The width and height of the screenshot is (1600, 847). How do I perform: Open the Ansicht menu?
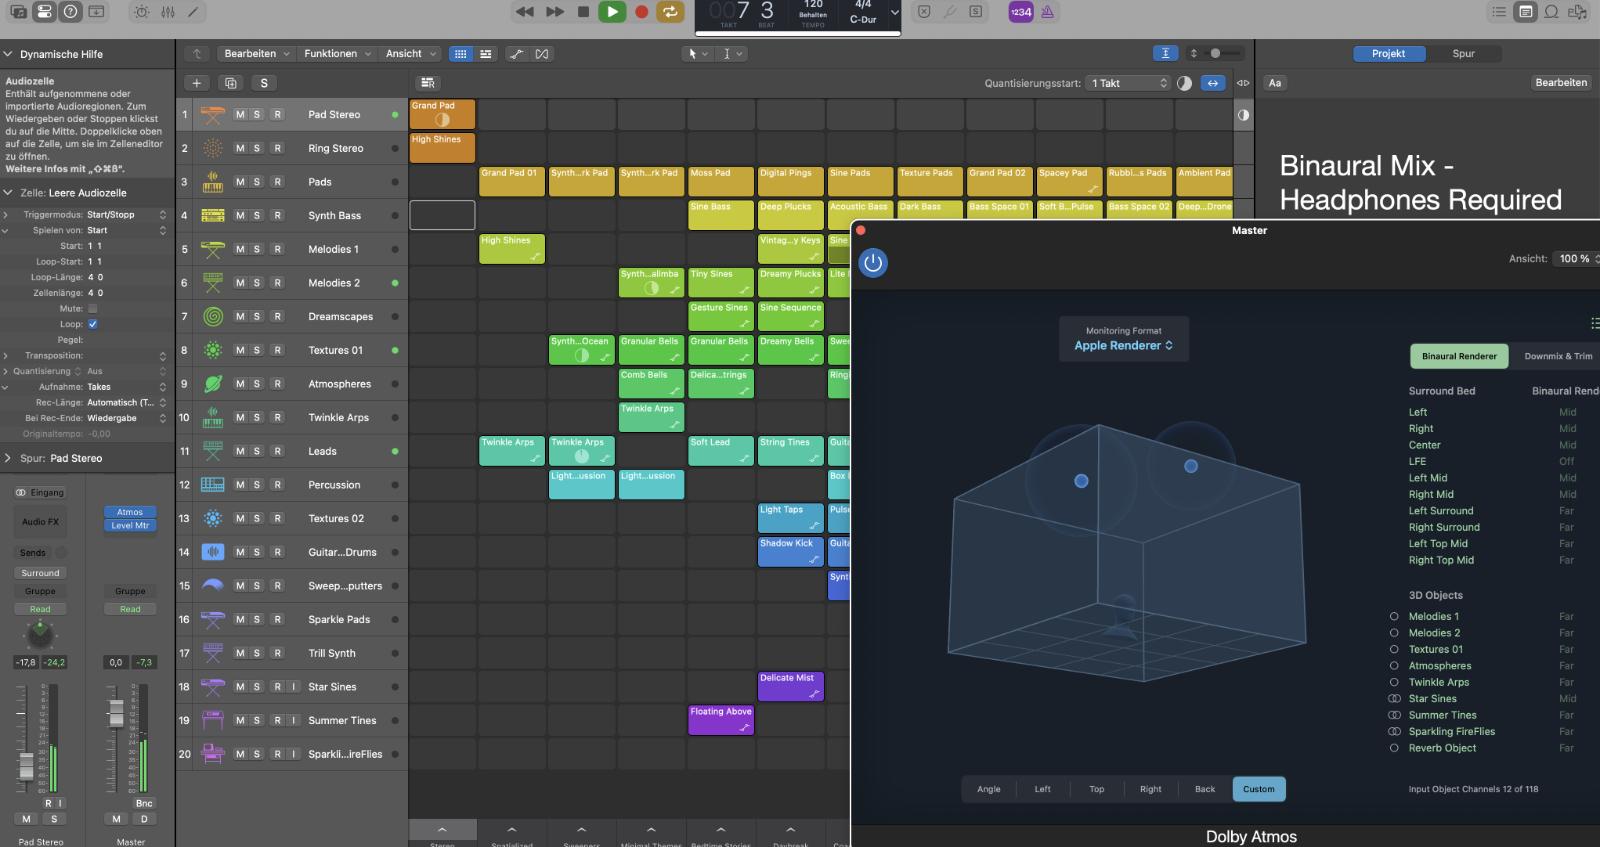coord(411,54)
